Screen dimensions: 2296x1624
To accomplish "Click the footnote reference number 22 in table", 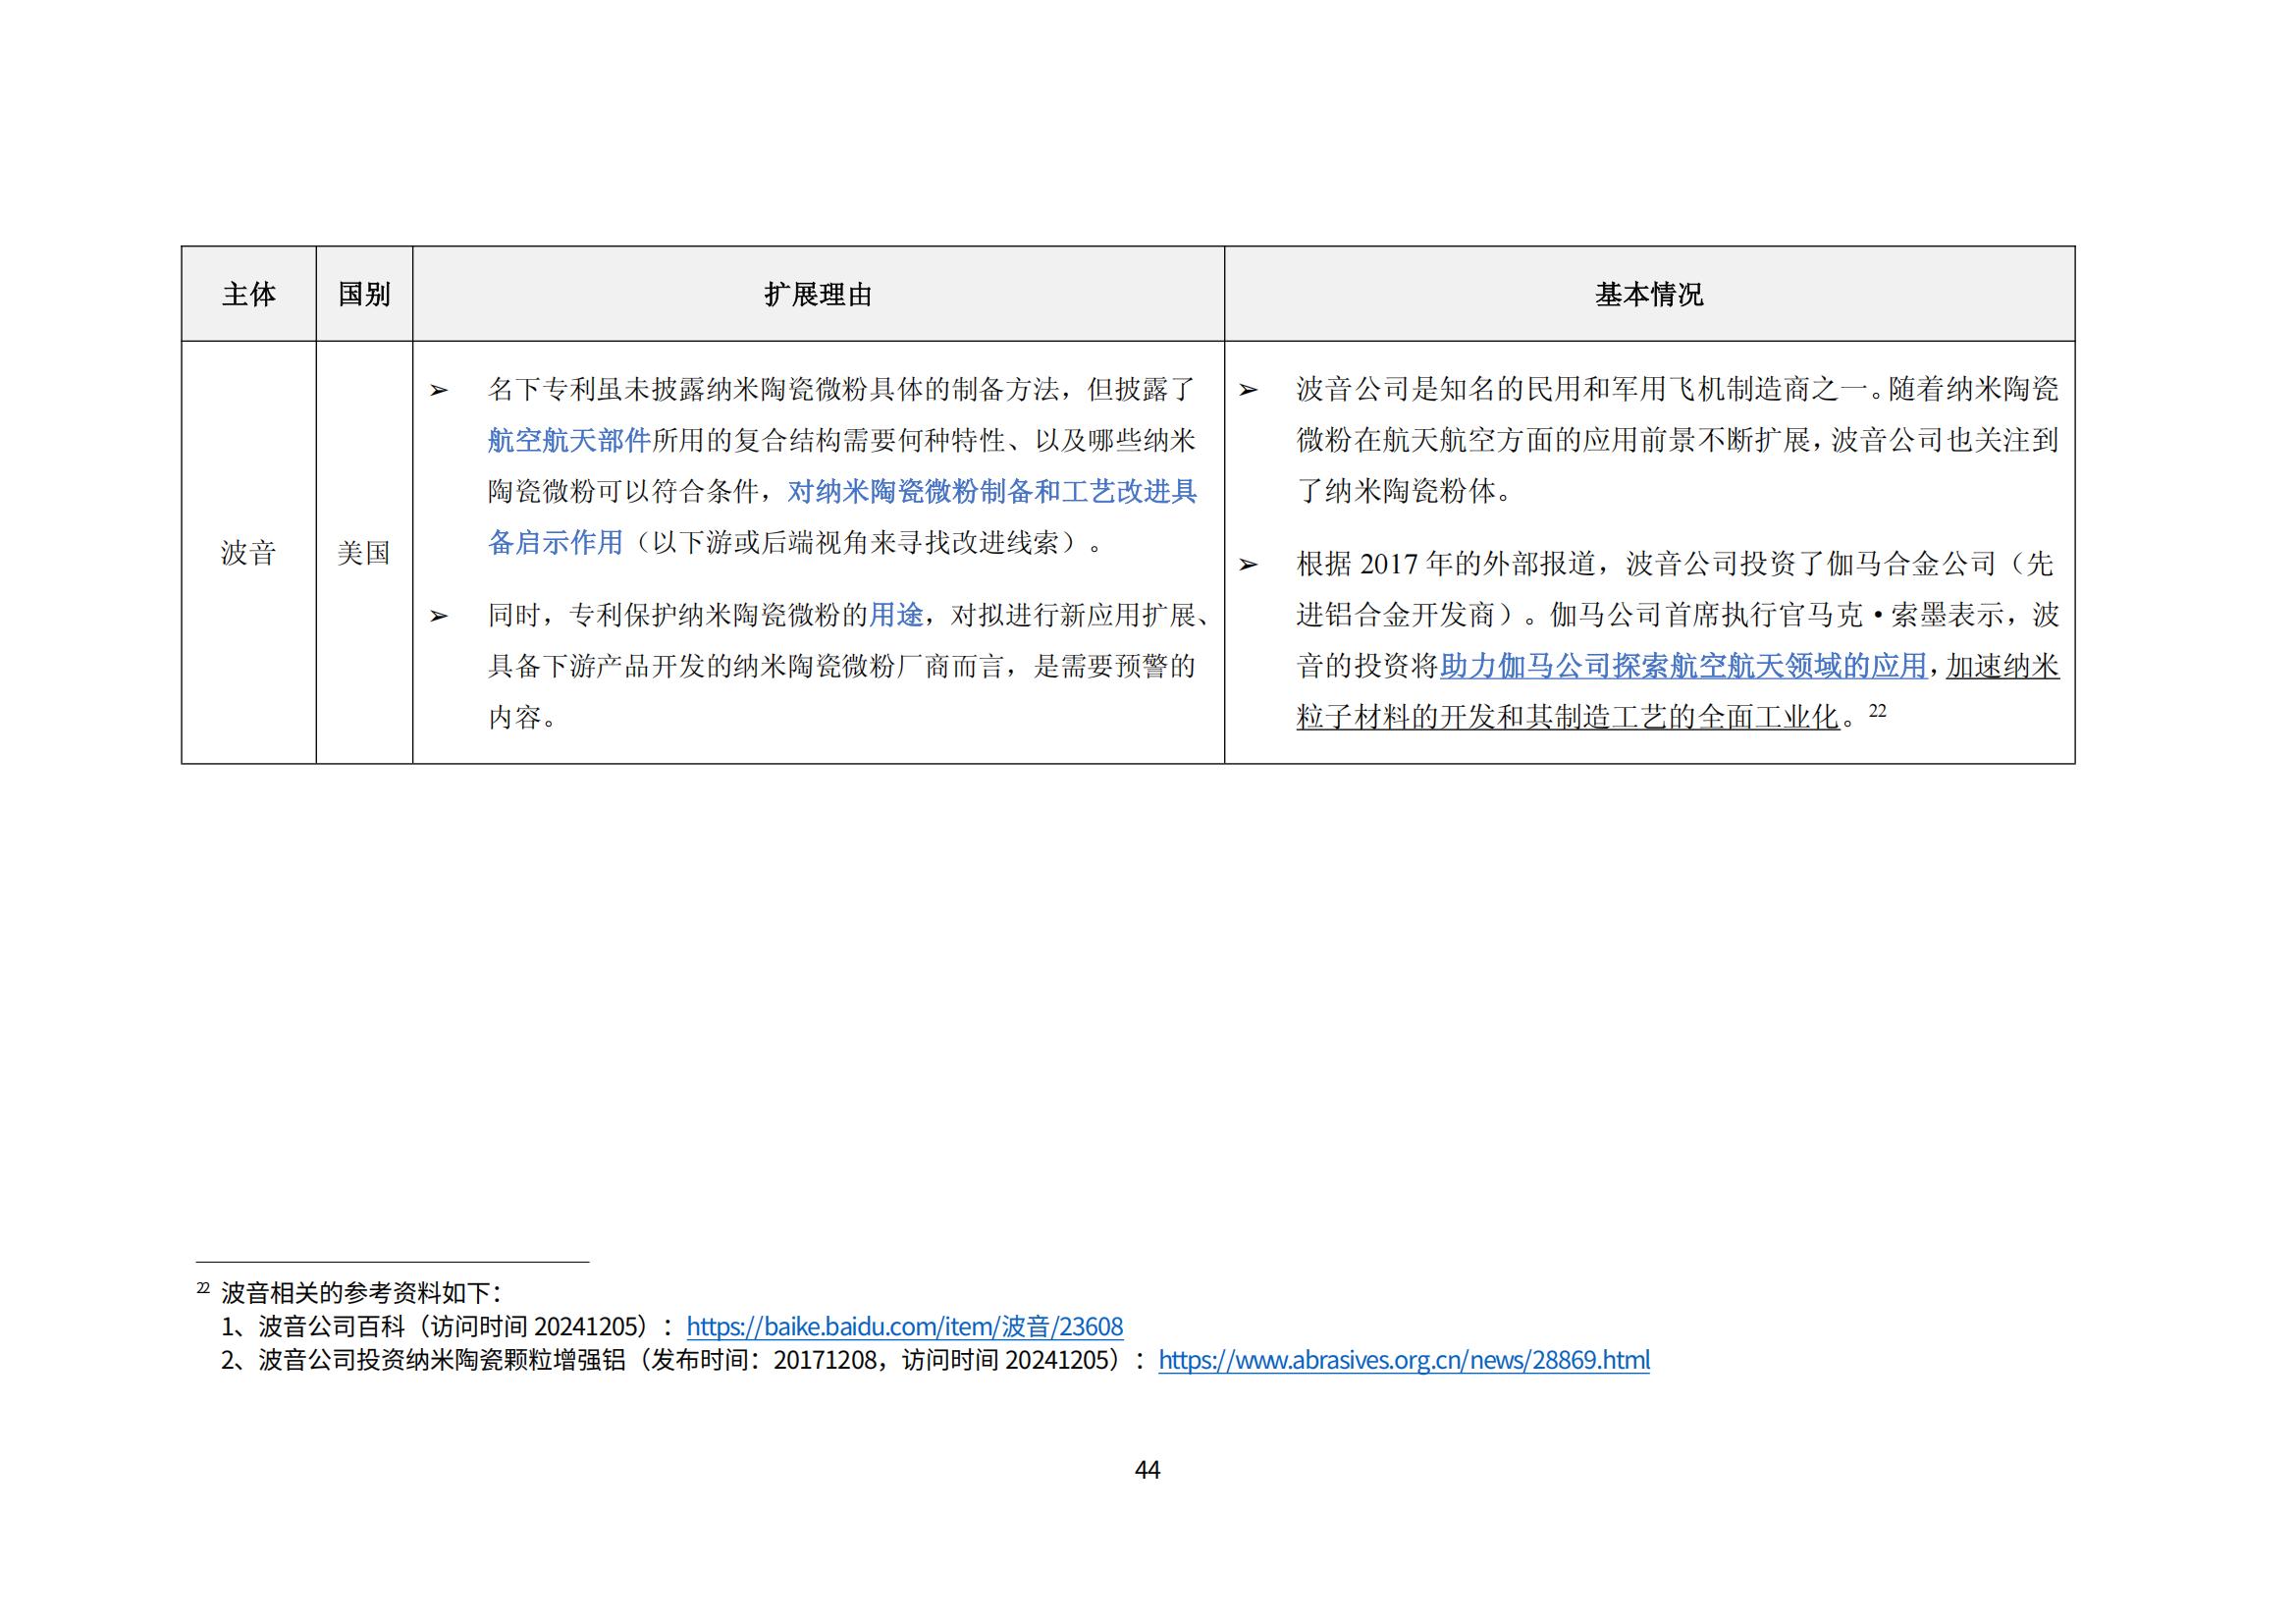I will (1877, 711).
